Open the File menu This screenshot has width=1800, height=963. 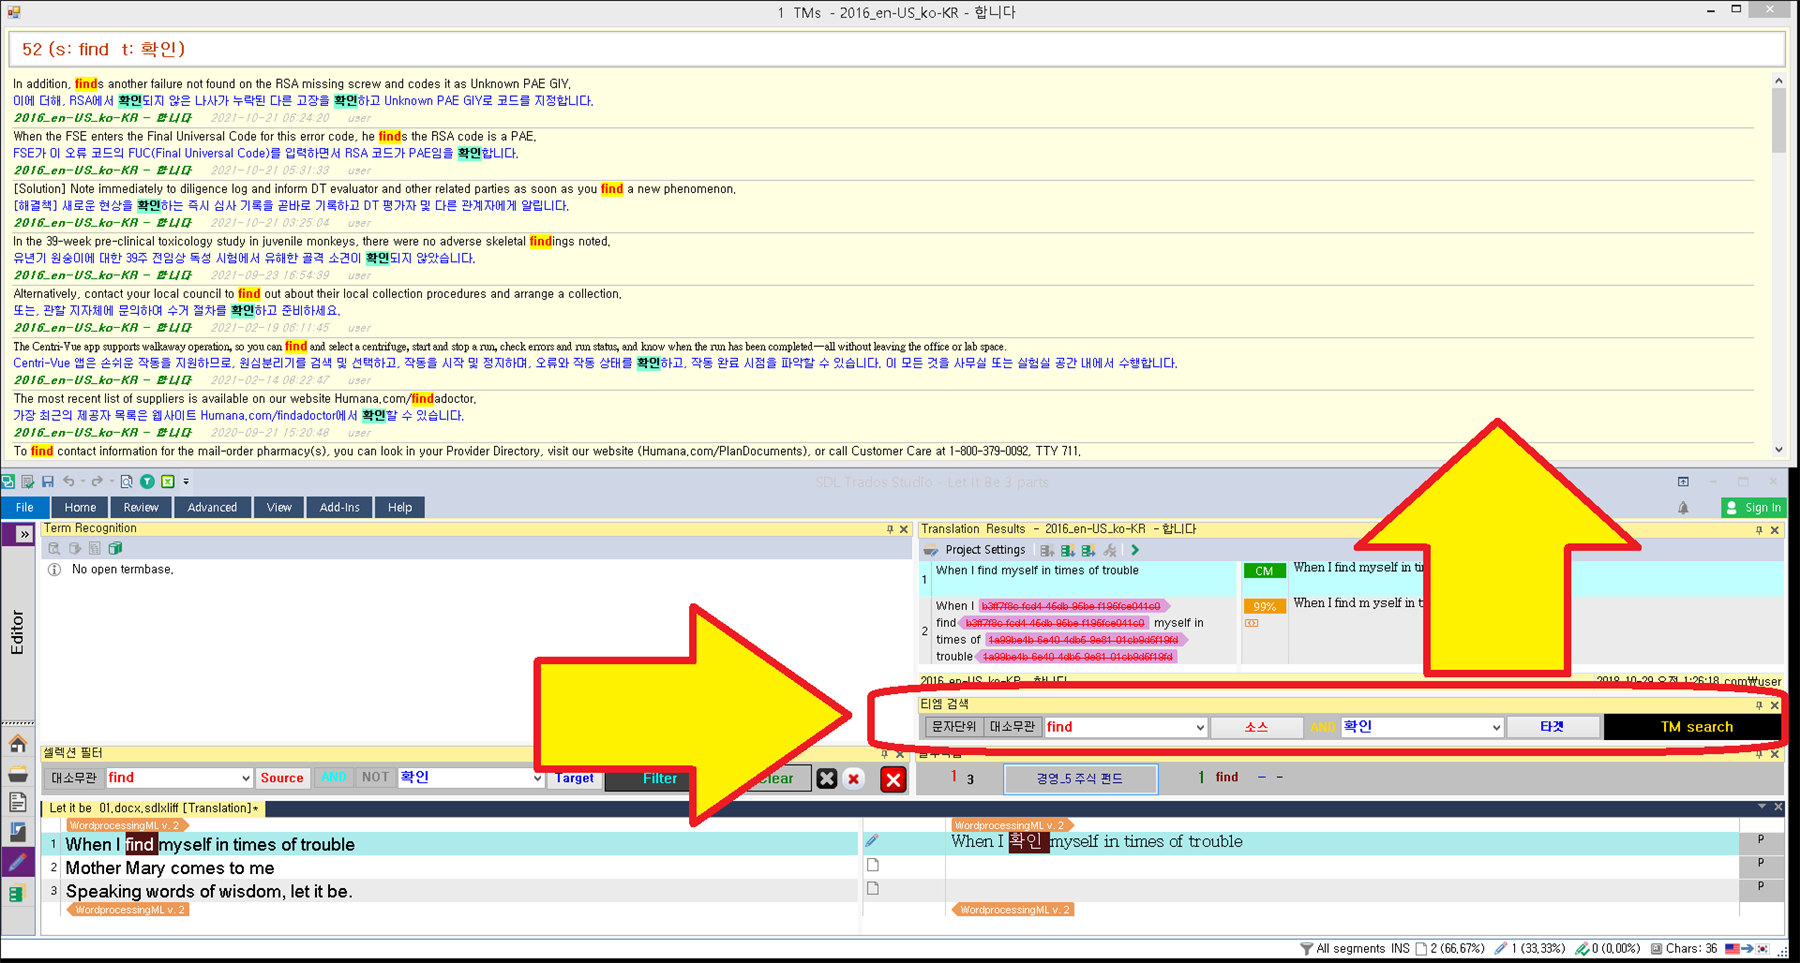[x=24, y=507]
